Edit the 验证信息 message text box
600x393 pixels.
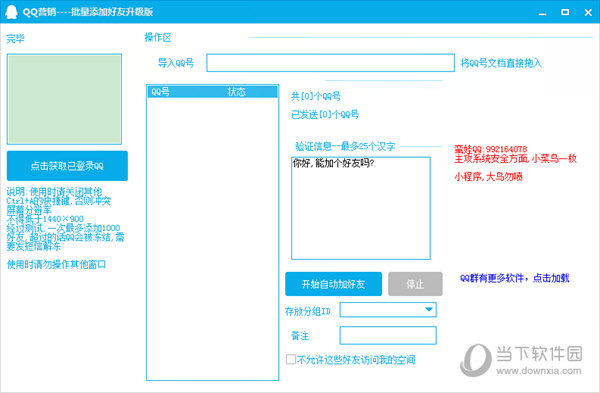(x=360, y=208)
